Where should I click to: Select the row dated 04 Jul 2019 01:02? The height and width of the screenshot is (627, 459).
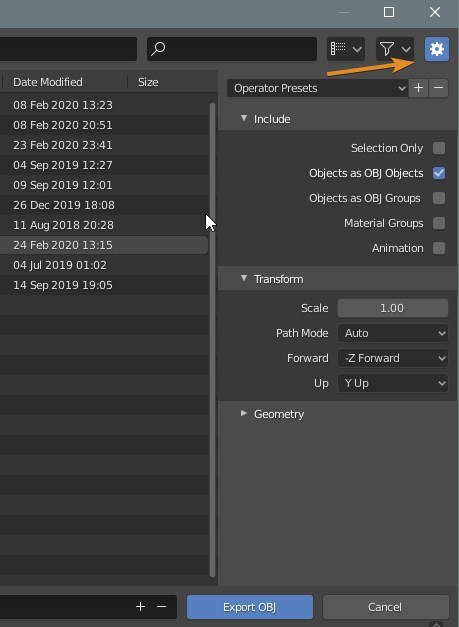coord(104,265)
